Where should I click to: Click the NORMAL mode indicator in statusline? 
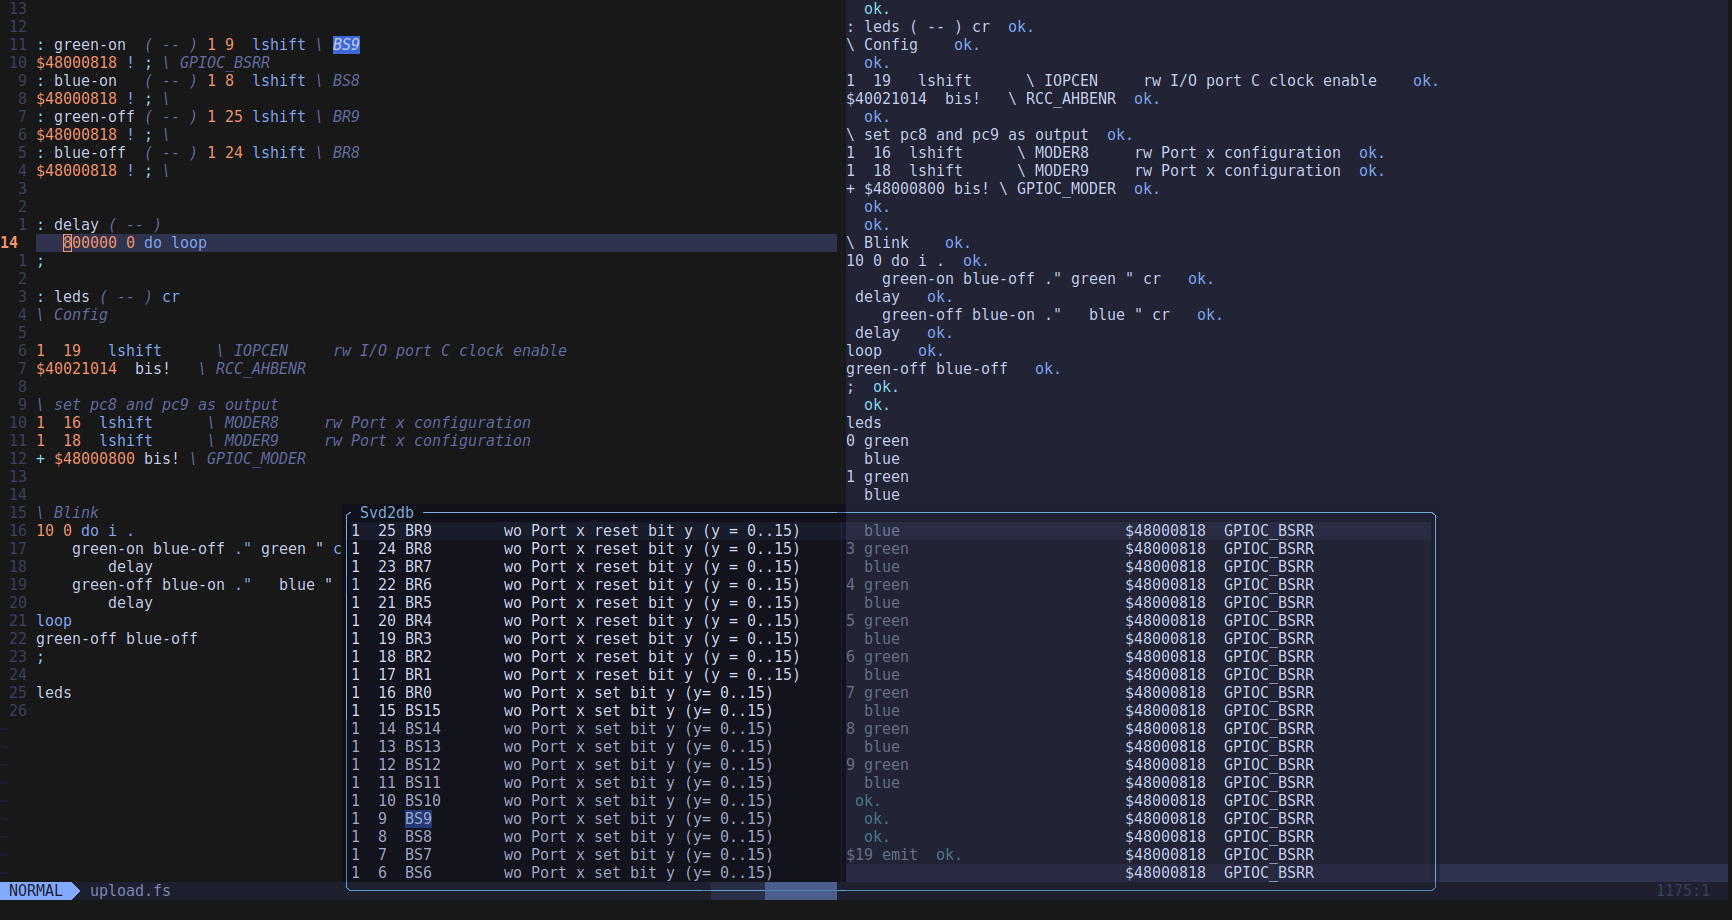[36, 891]
